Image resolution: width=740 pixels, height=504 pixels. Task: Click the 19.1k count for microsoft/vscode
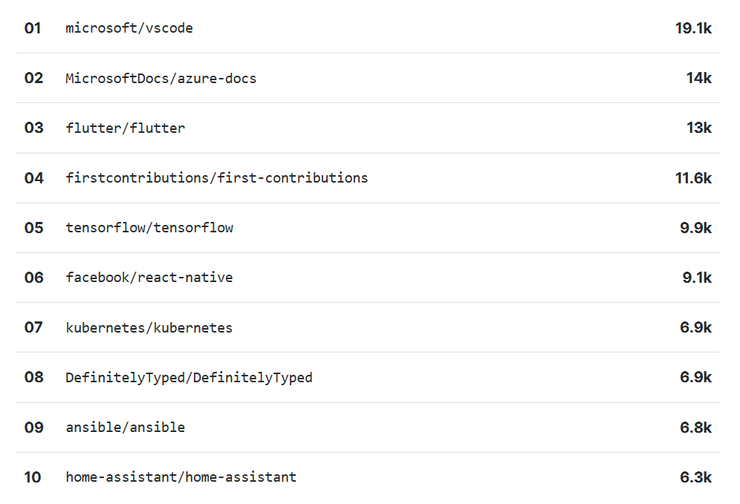tap(693, 28)
